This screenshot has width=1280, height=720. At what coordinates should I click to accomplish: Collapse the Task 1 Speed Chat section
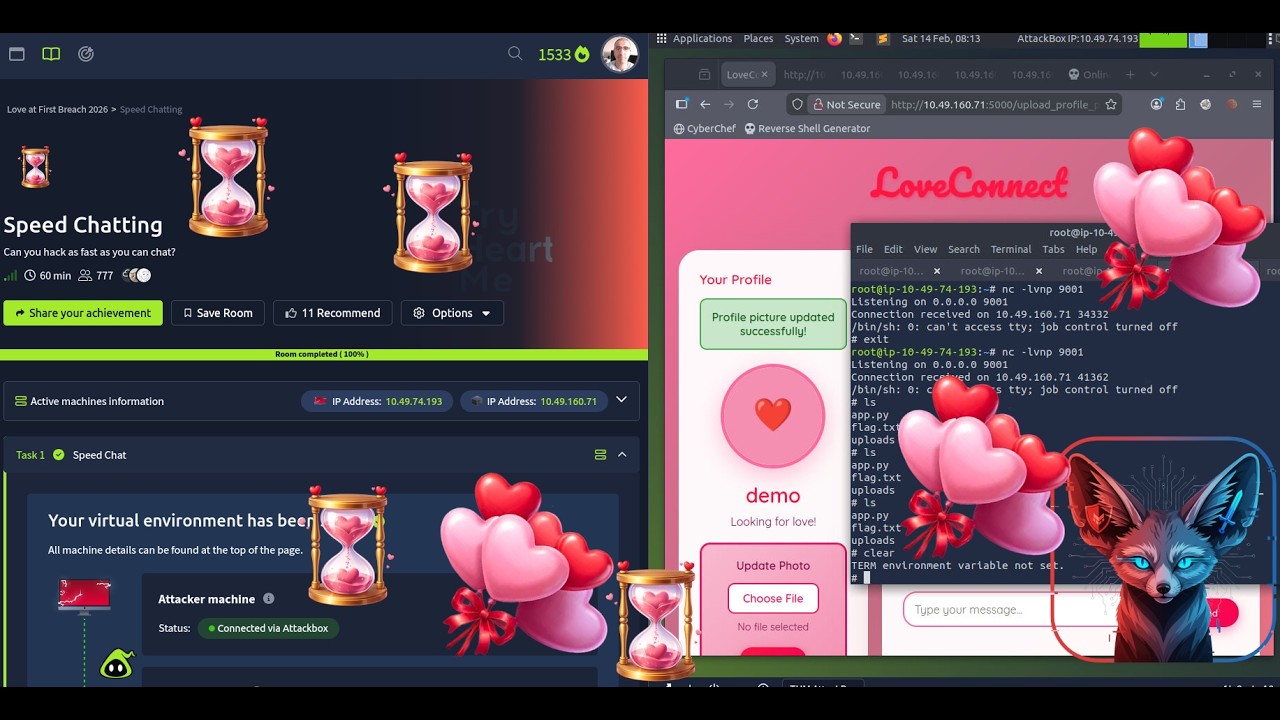622,455
